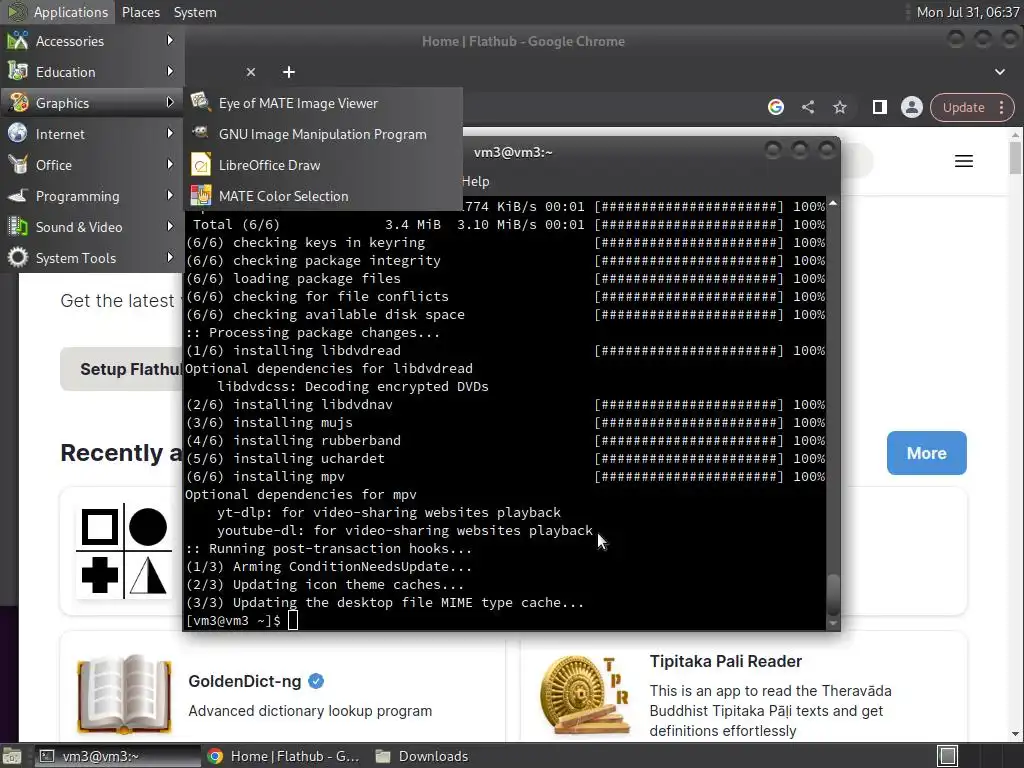
Task: Toggle Chrome side panel
Action: tap(880, 107)
